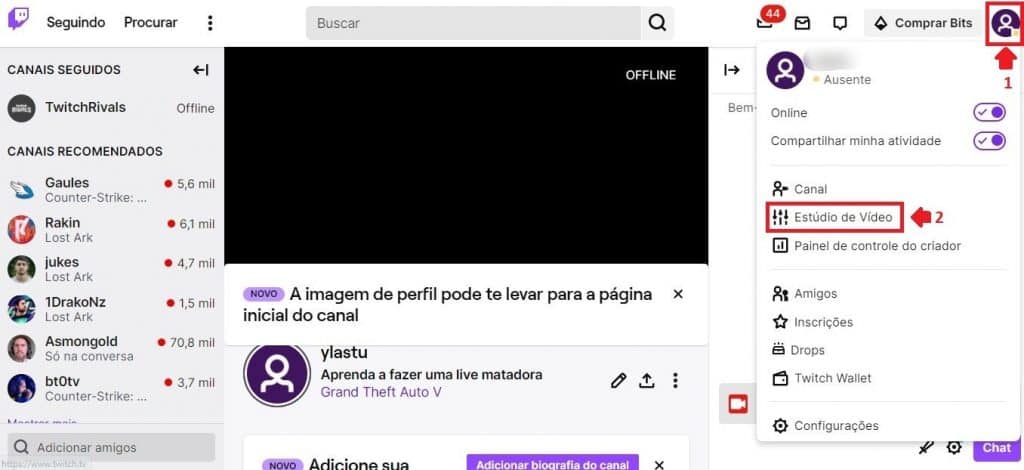
Task: Click the Chat send button
Action: [x=996, y=447]
